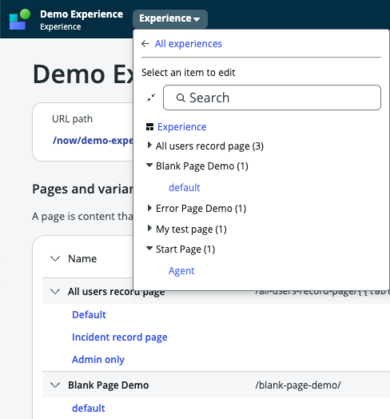Collapse the Blank Page Demo table row
The width and height of the screenshot is (390, 419).
pyautogui.click(x=55, y=385)
